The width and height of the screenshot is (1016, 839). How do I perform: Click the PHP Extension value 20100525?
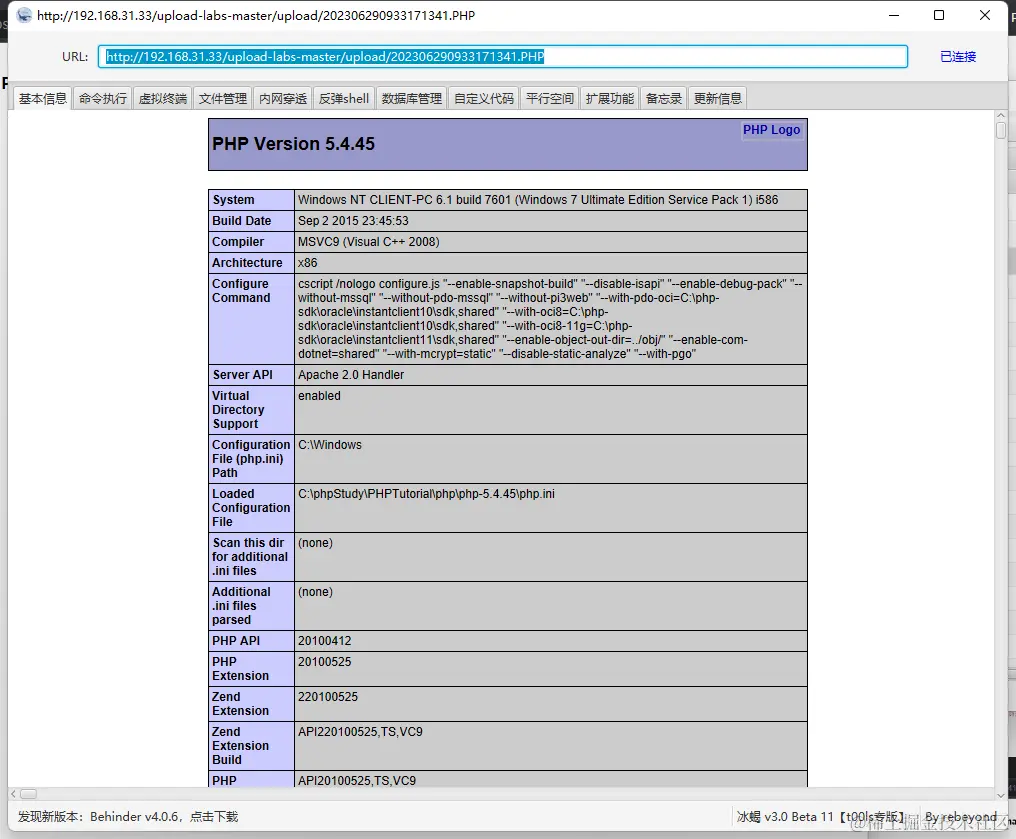pos(325,661)
